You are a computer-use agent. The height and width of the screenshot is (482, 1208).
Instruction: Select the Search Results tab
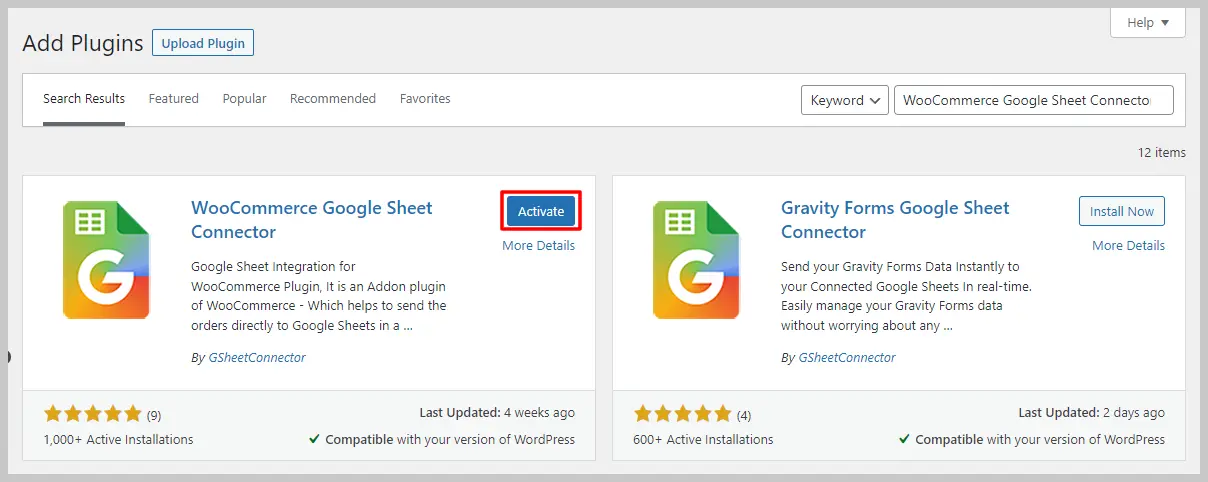[84, 99]
